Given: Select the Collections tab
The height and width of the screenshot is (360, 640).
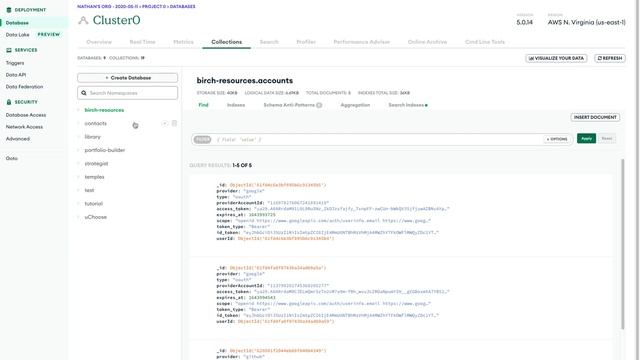Looking at the screenshot, I should click(227, 42).
